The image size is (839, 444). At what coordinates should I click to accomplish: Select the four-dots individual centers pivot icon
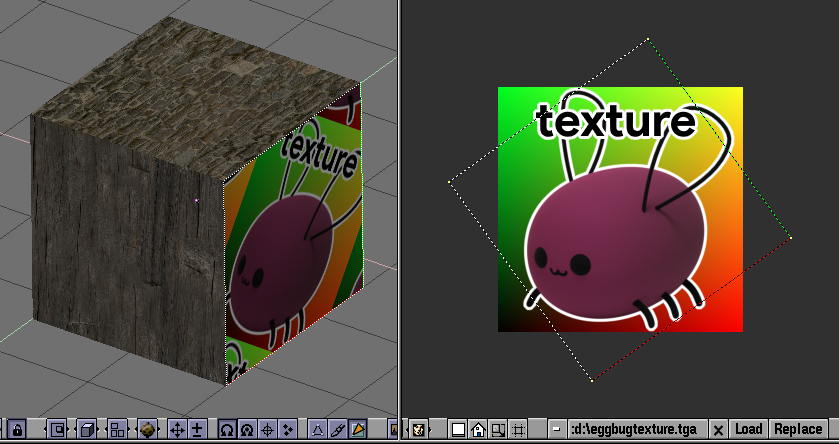tap(287, 429)
